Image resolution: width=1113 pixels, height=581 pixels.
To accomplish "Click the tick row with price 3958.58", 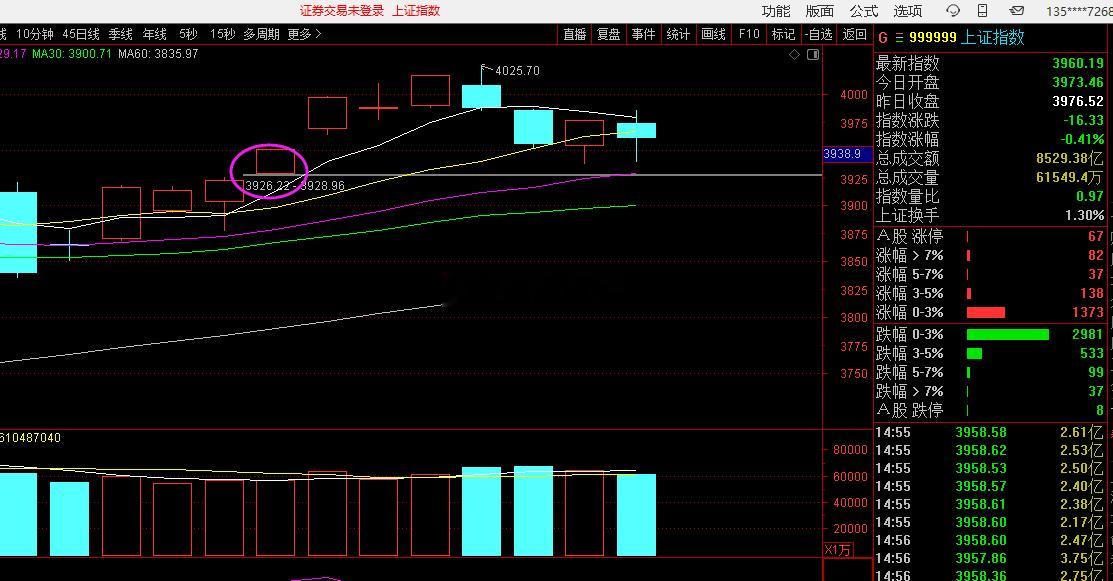I will click(x=989, y=432).
